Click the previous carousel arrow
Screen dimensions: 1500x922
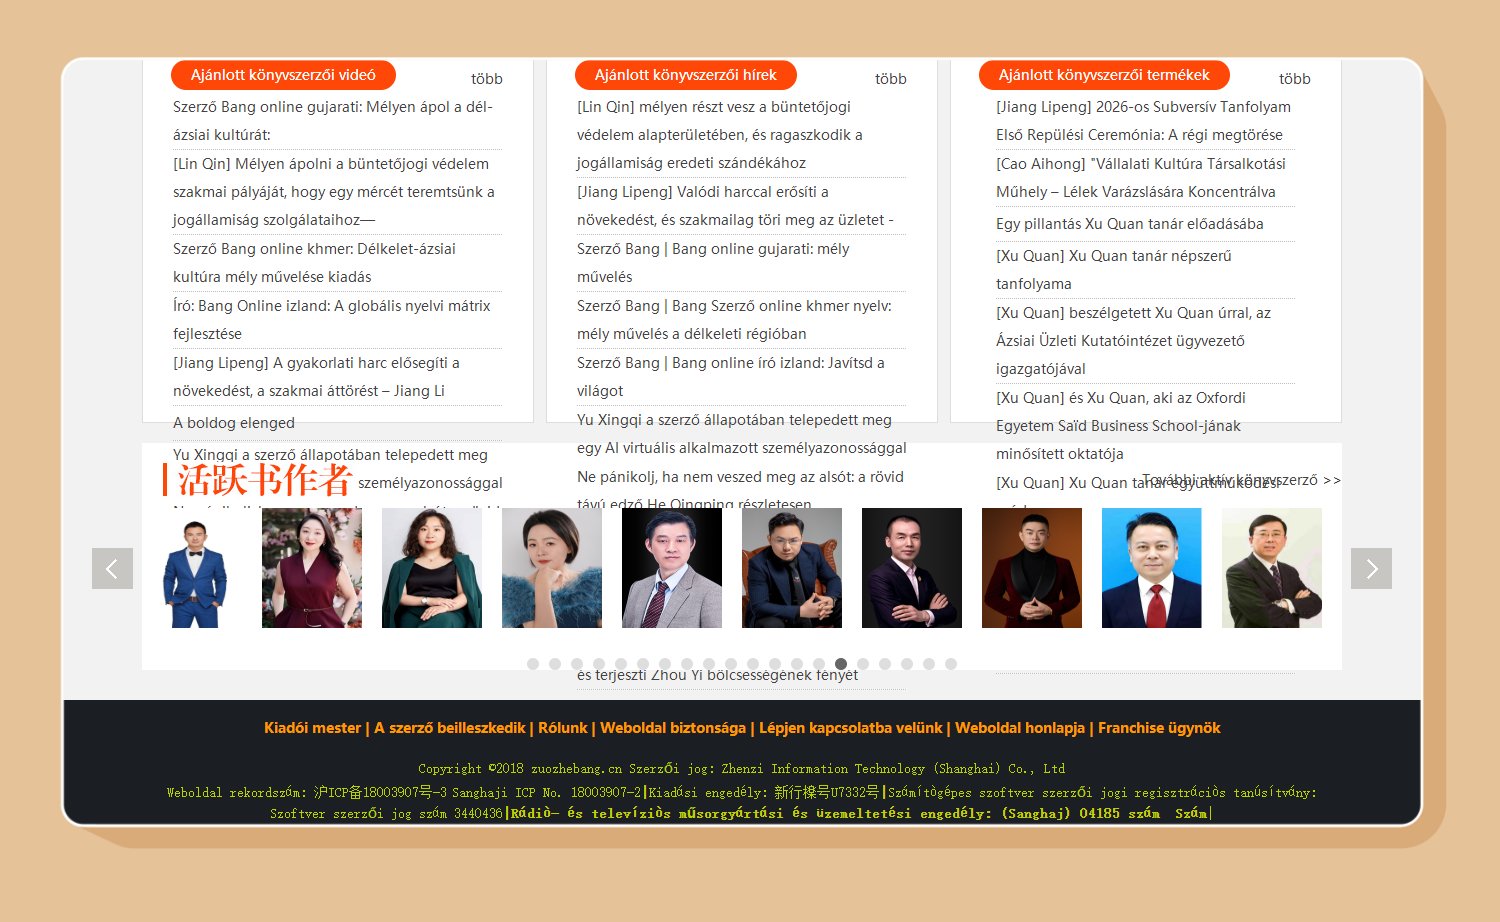pyautogui.click(x=112, y=568)
